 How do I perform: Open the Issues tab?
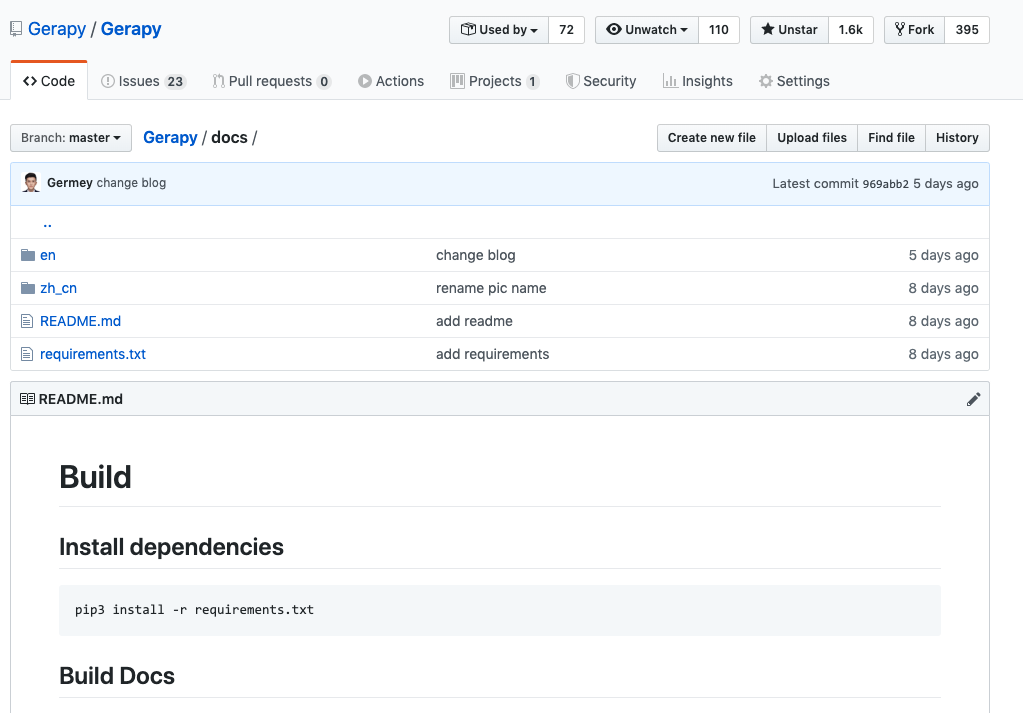144,81
